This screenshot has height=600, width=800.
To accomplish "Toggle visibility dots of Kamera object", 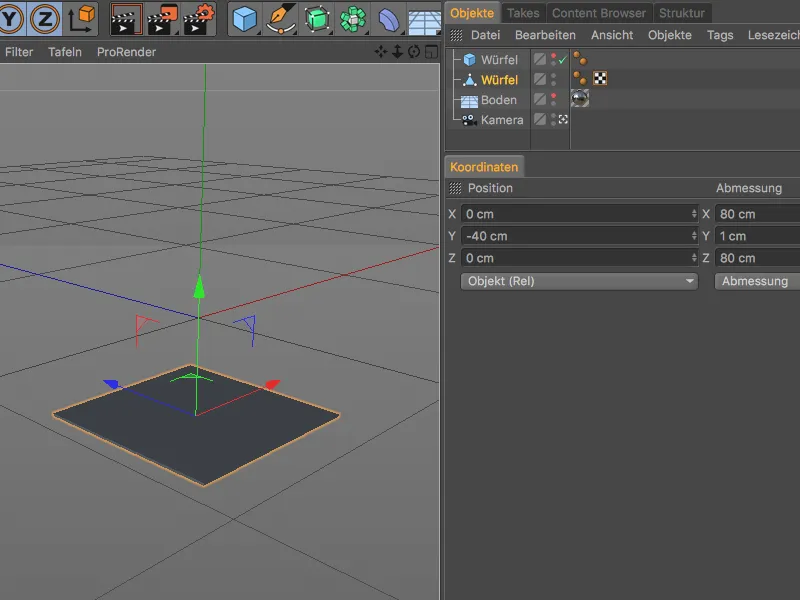I will tap(554, 119).
